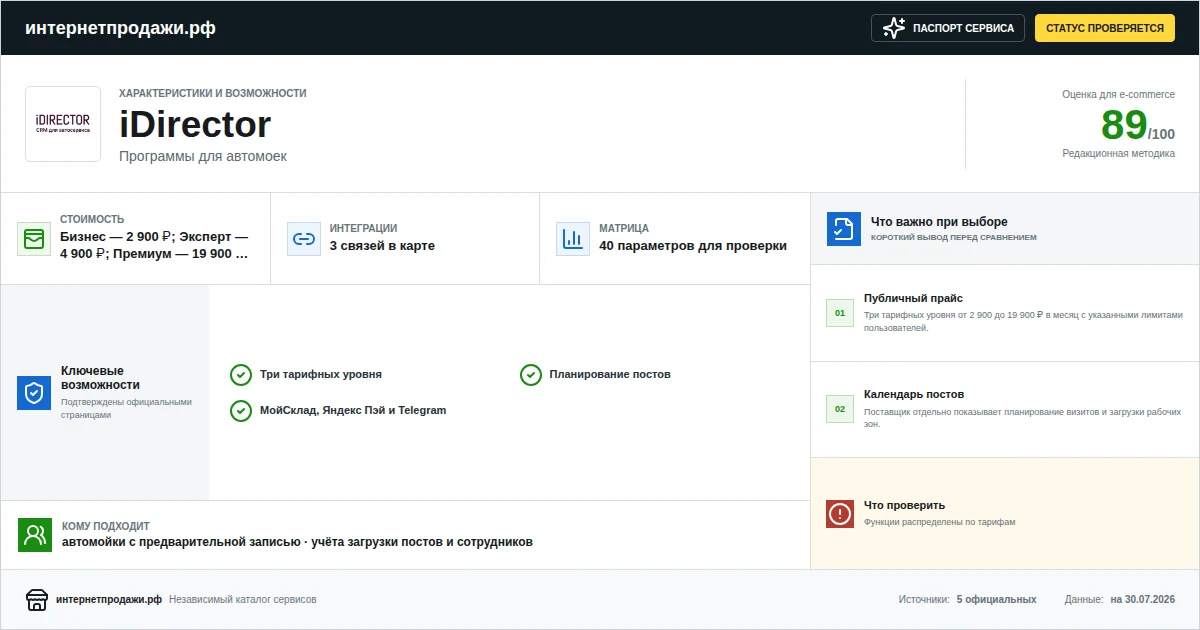
Task: Click the Характеристики и возможности label
Action: coord(213,93)
